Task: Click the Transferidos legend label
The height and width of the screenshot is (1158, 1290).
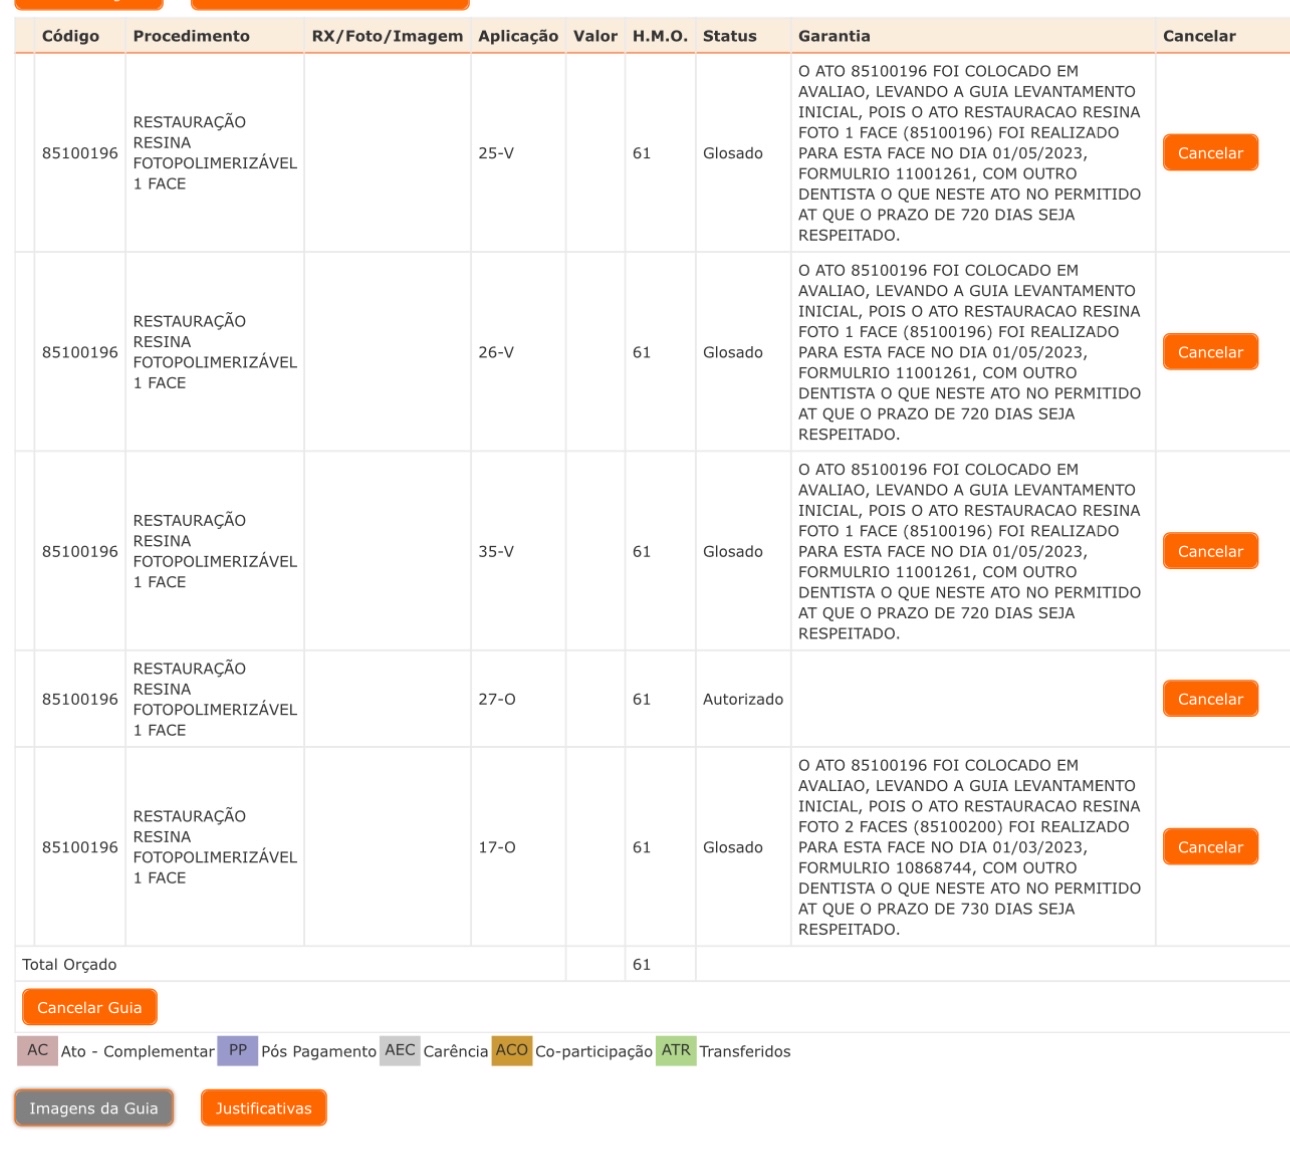Action: click(745, 1051)
